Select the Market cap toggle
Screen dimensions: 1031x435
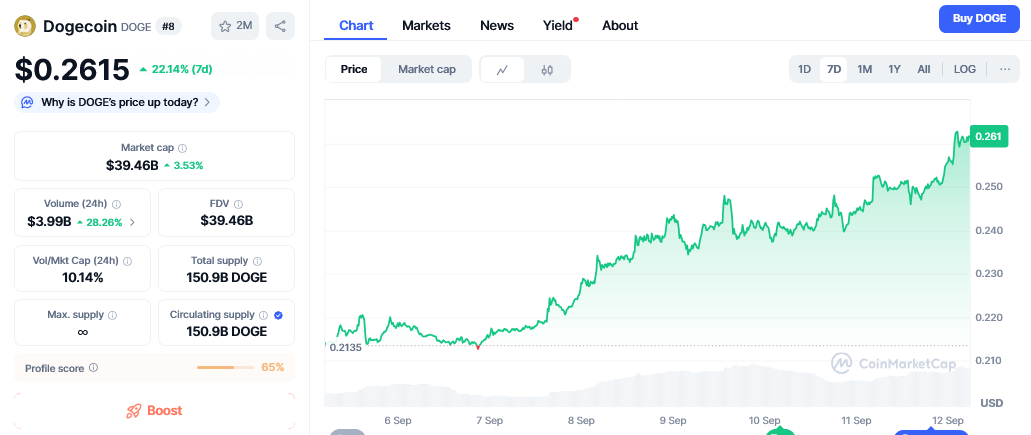pyautogui.click(x=427, y=70)
